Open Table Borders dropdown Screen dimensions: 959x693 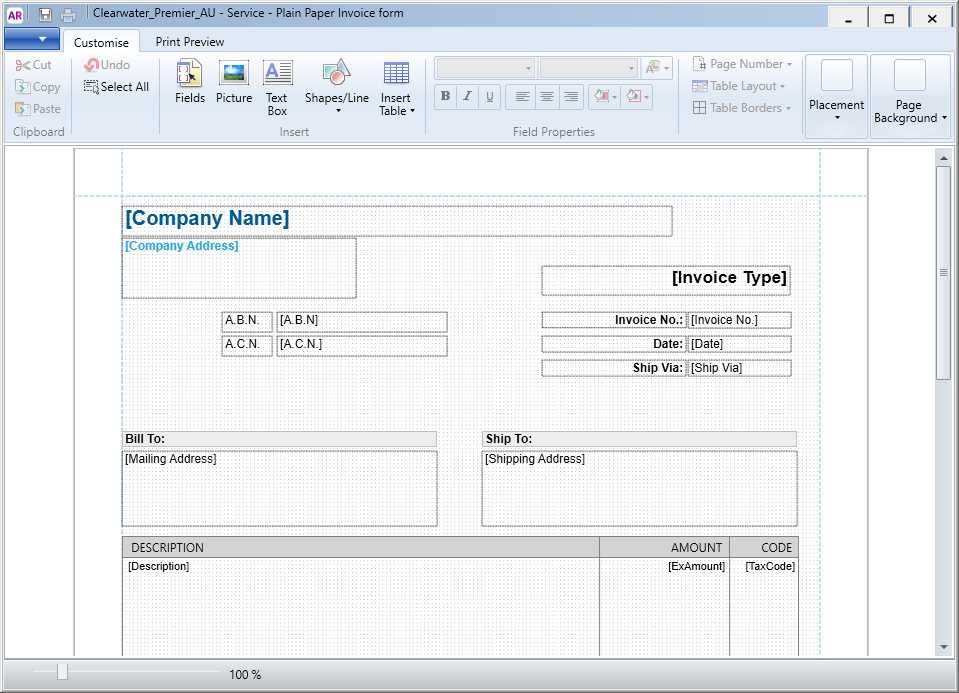(x=742, y=108)
